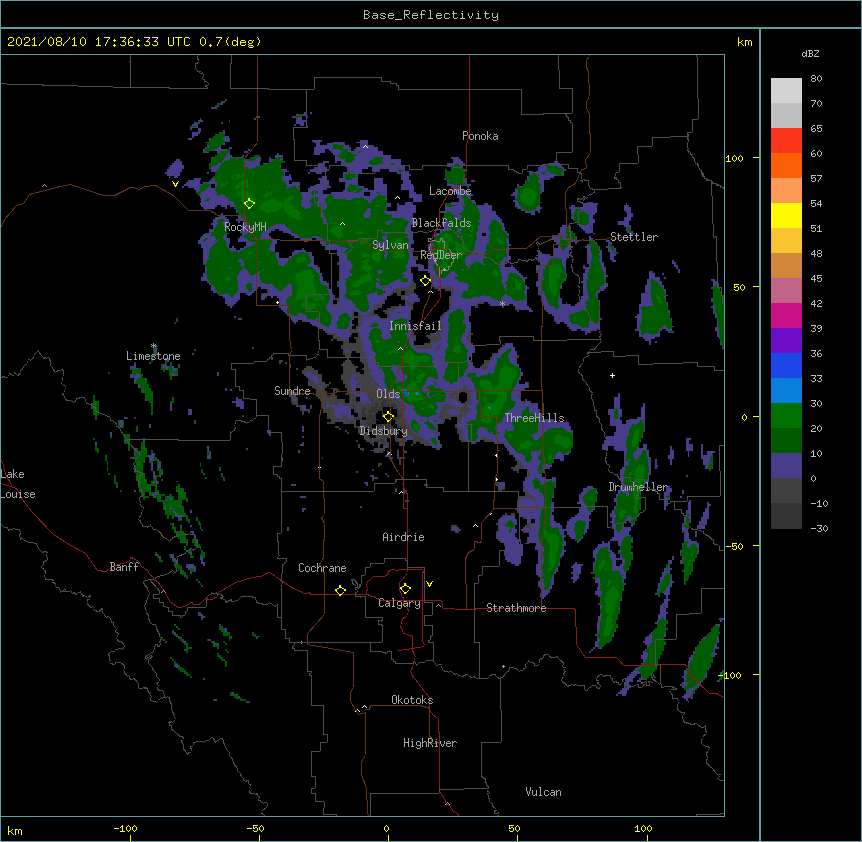862x842 pixels.
Task: Click the Ponoka city label
Action: click(480, 136)
